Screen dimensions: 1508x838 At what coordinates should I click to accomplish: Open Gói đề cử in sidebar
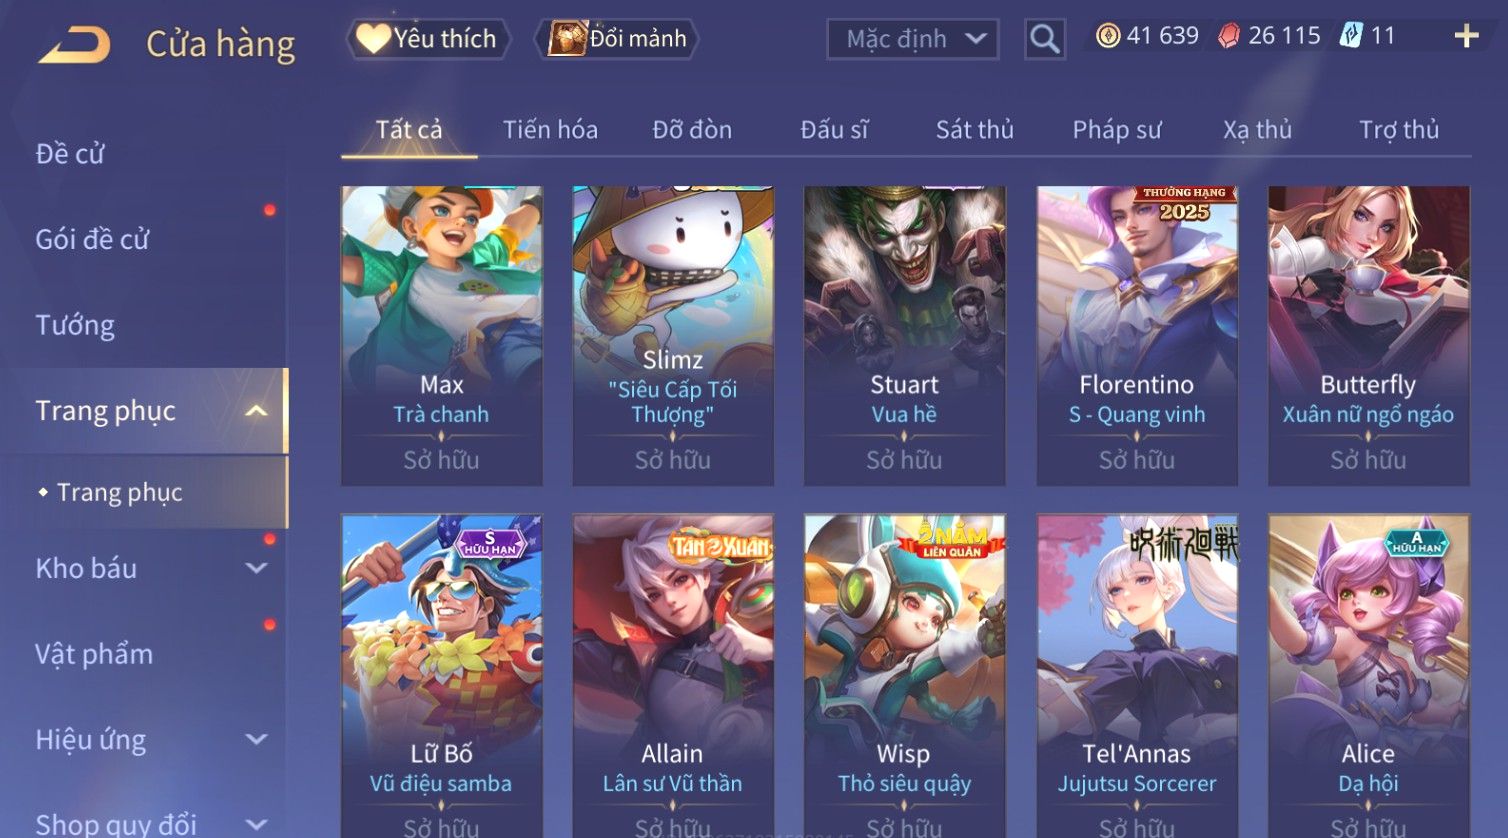point(92,239)
